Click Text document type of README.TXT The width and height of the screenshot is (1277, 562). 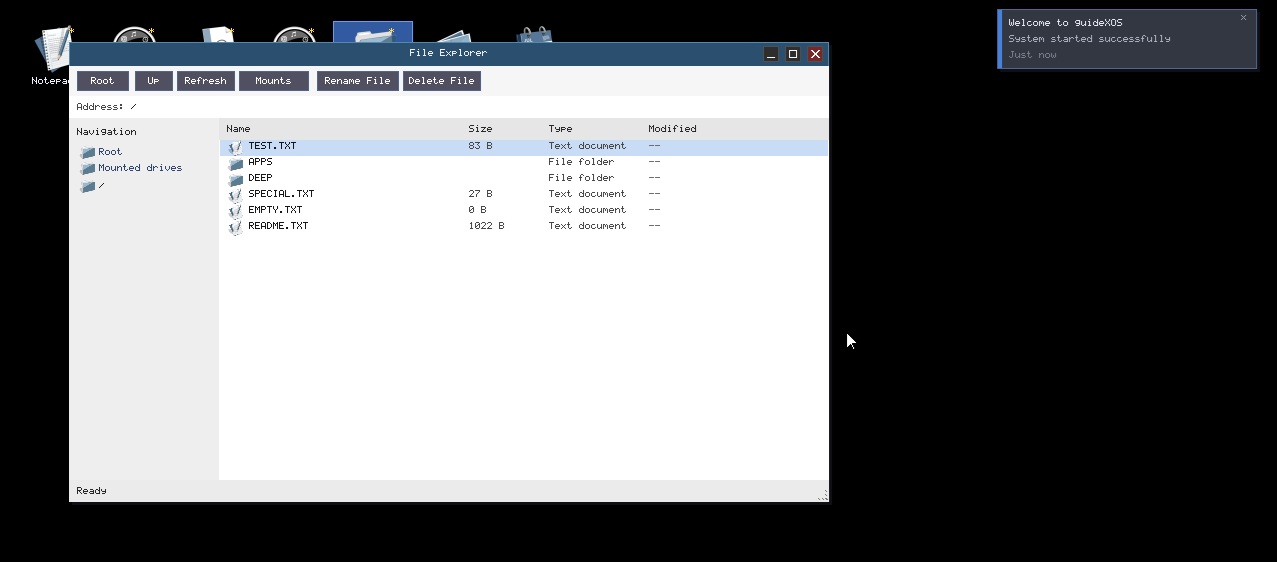pos(587,226)
